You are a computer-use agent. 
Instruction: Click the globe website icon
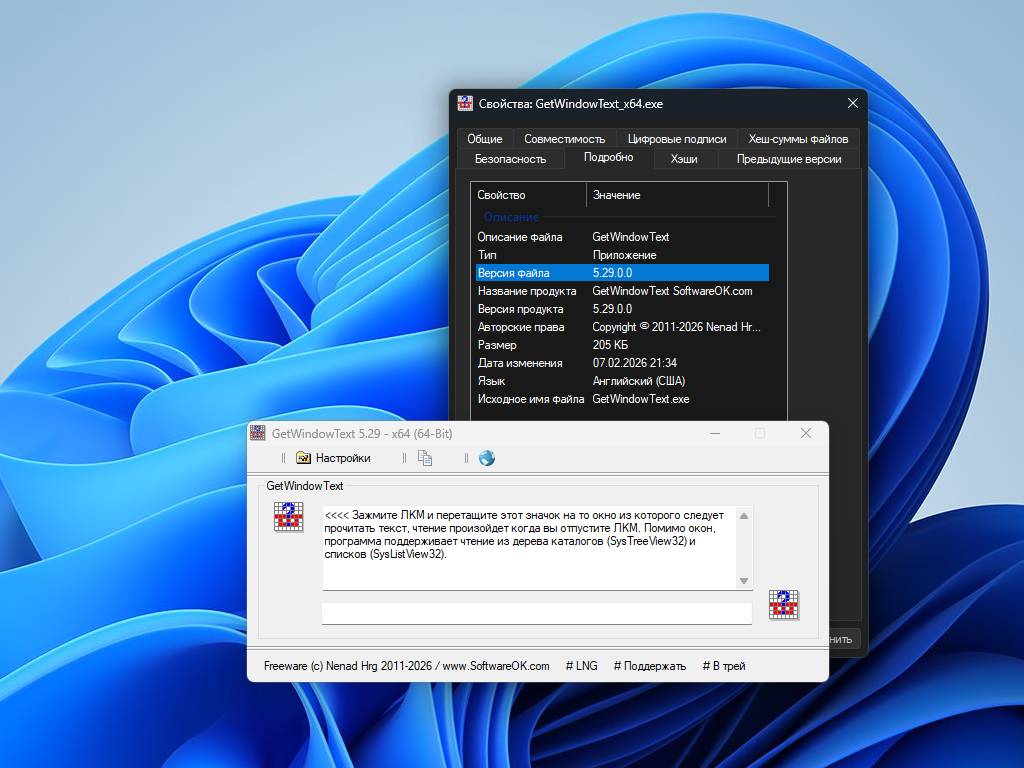[487, 458]
